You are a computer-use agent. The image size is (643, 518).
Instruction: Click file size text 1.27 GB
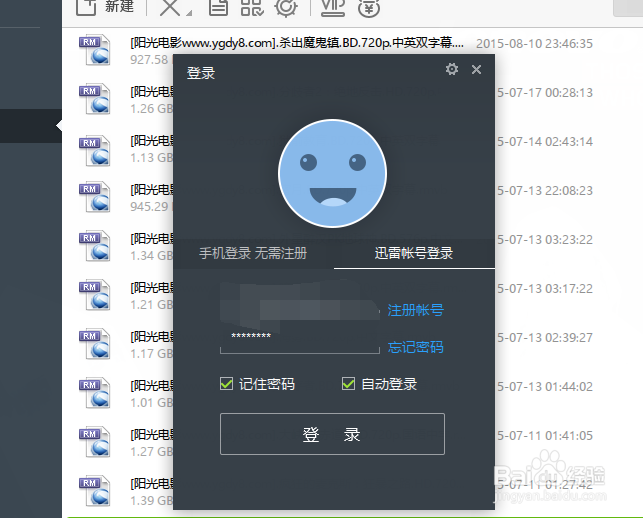(x=152, y=452)
